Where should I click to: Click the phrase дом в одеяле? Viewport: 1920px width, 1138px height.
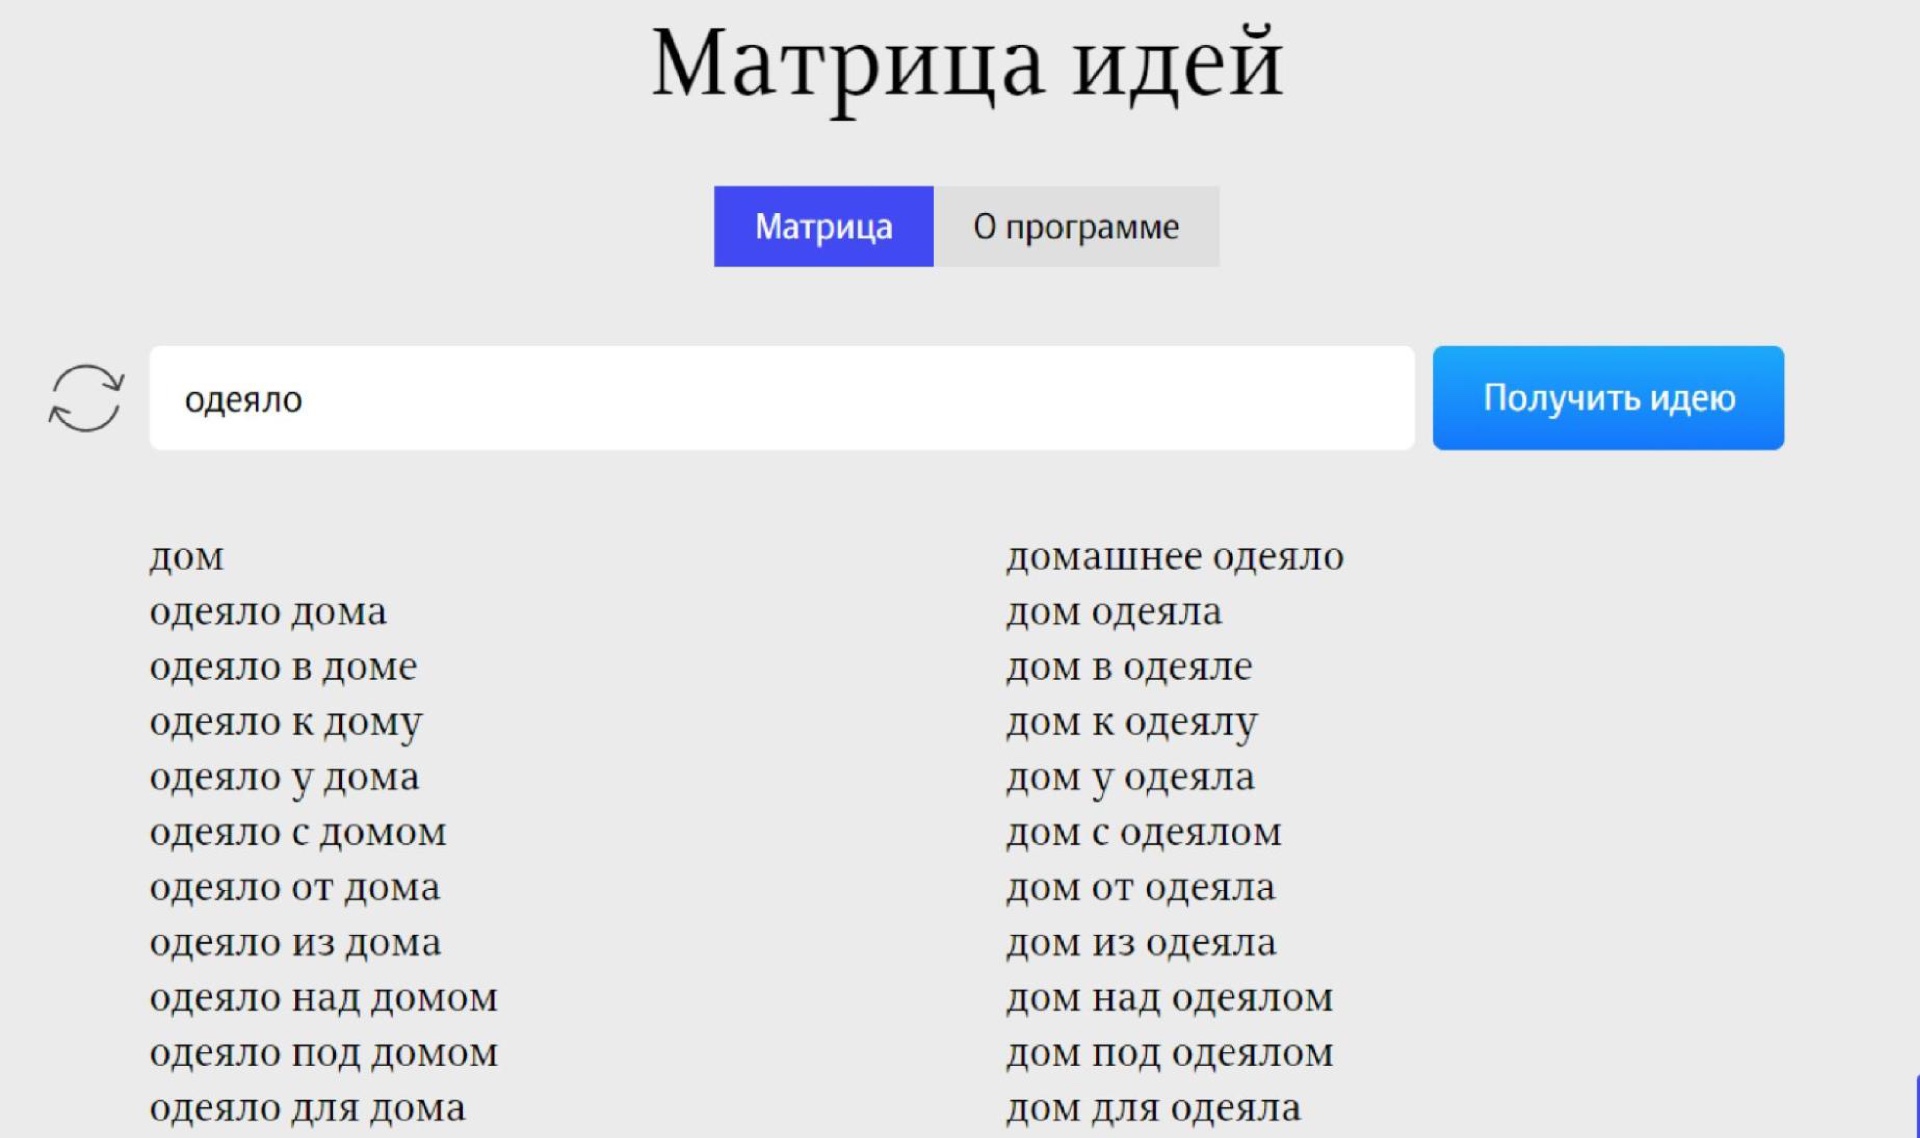pos(1129,666)
